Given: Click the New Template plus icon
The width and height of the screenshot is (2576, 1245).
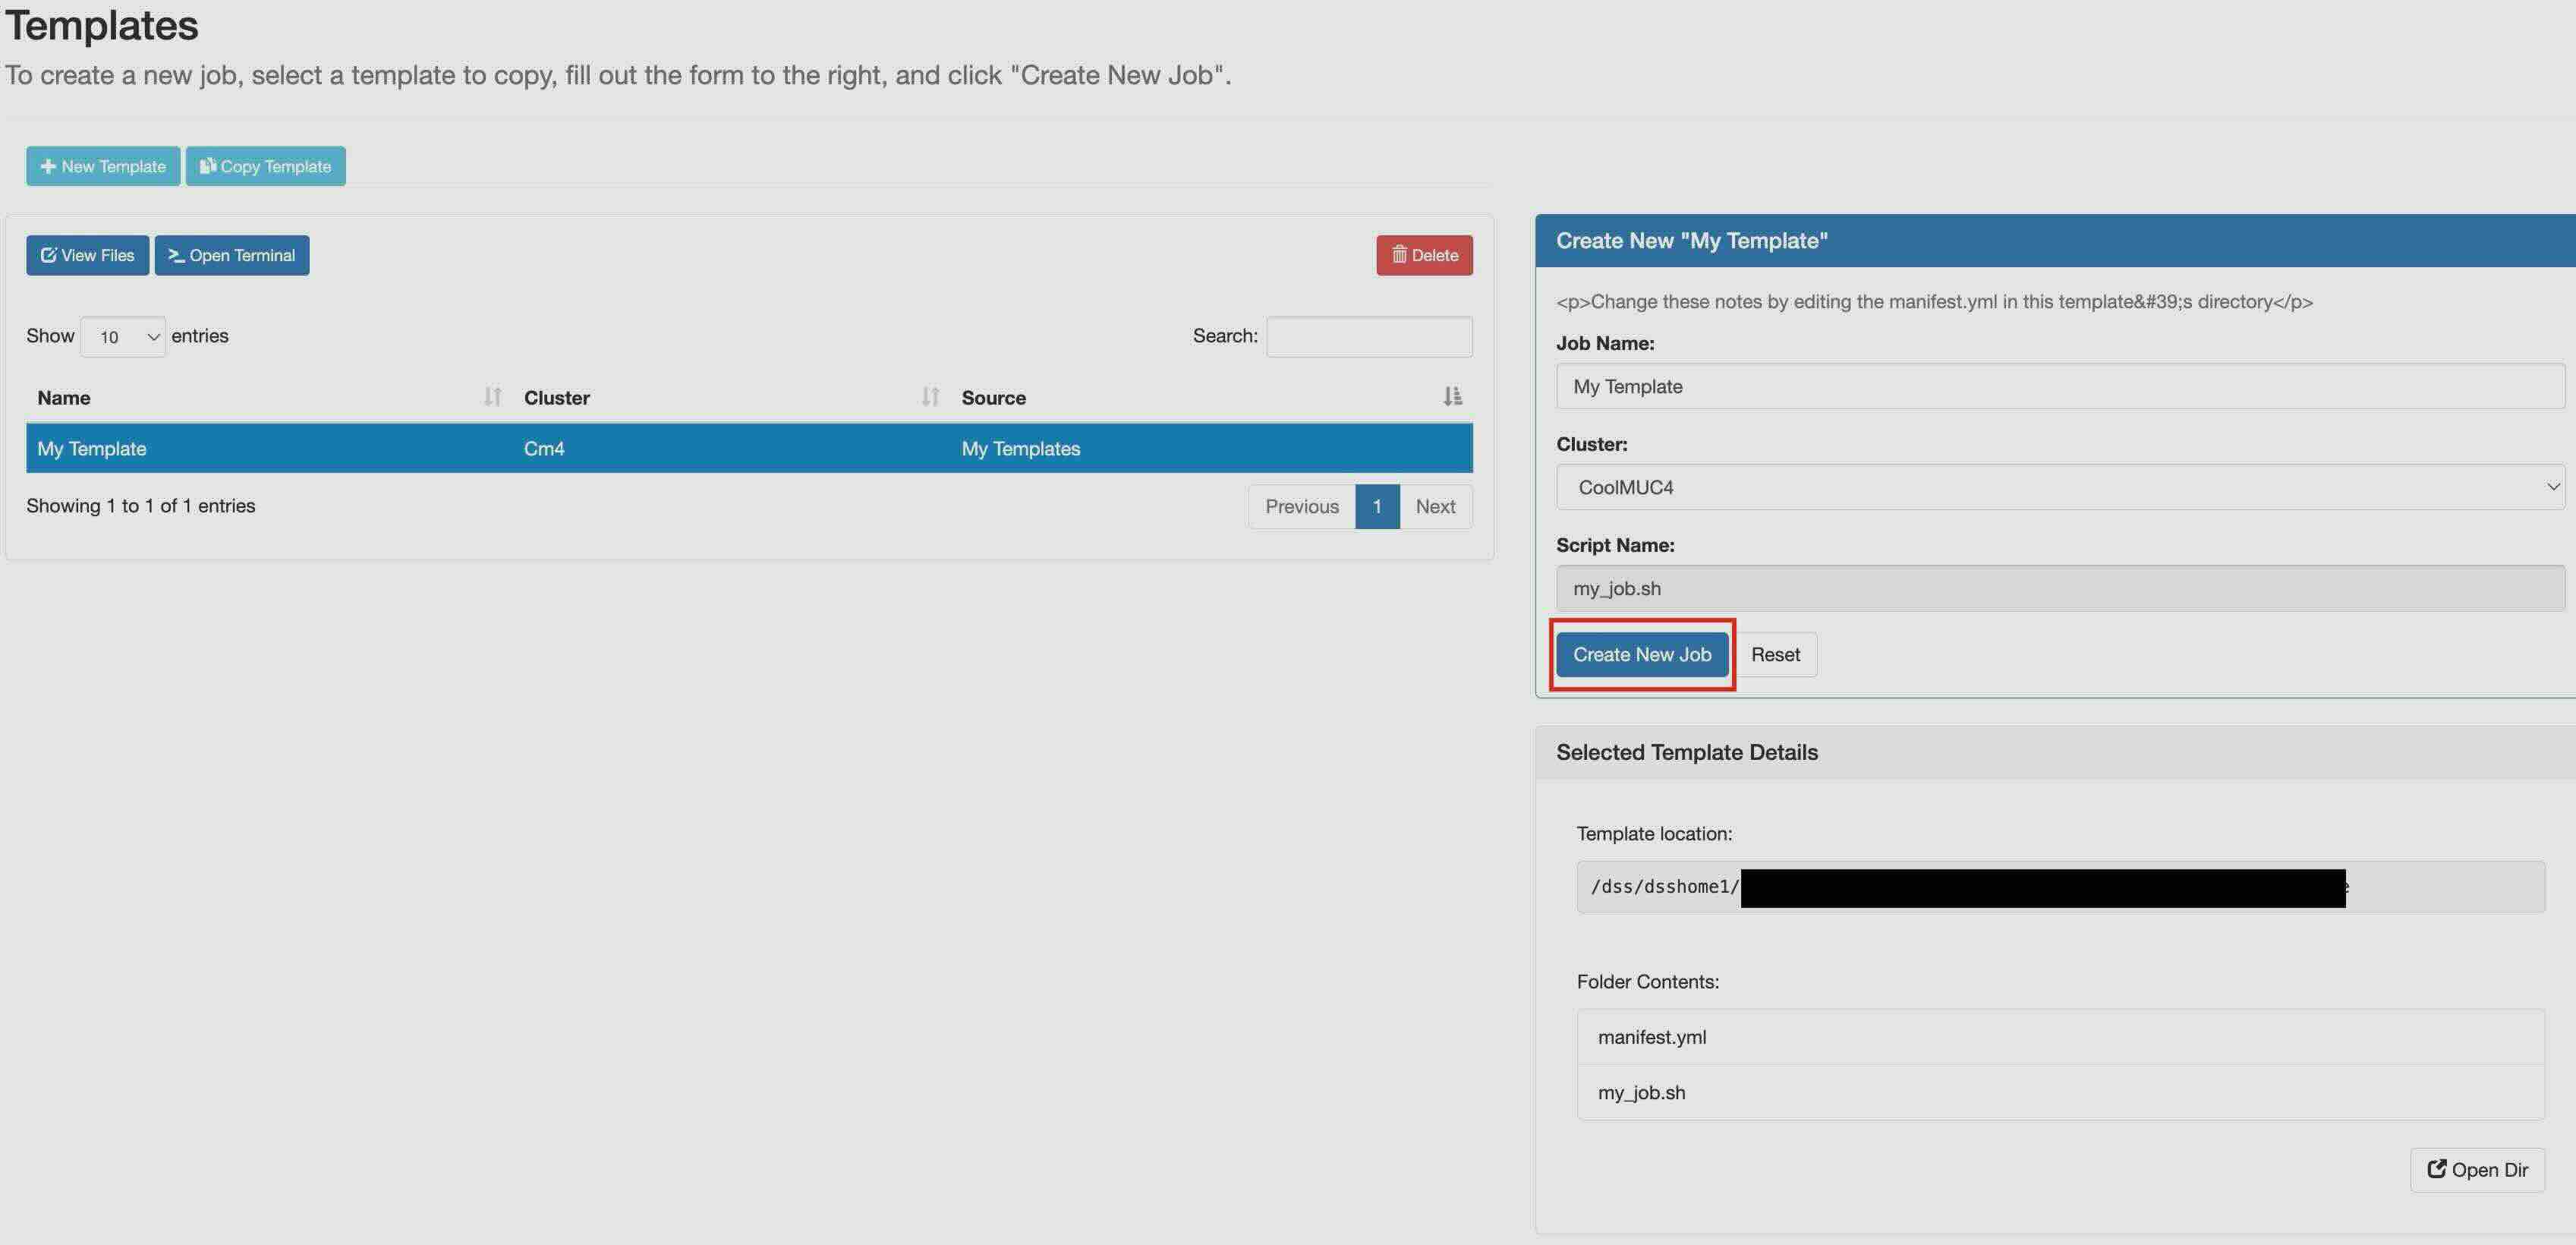Looking at the screenshot, I should click(47, 166).
